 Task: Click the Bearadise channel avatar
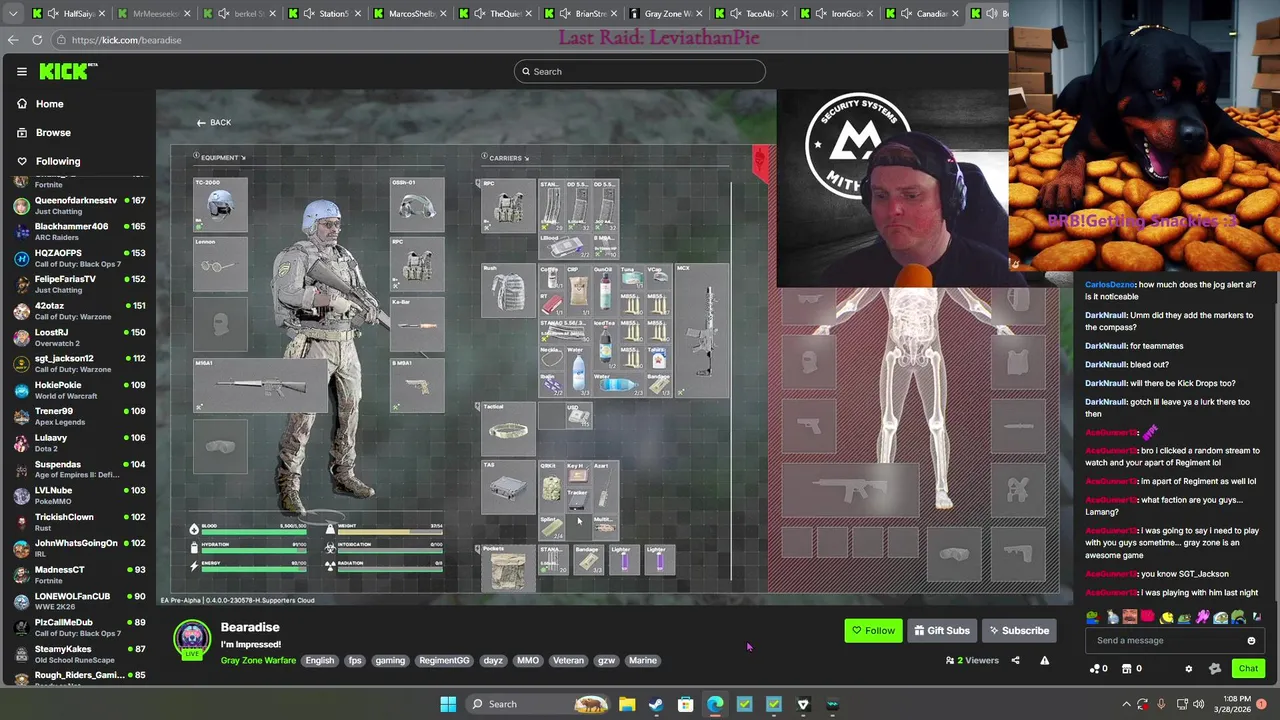point(192,640)
